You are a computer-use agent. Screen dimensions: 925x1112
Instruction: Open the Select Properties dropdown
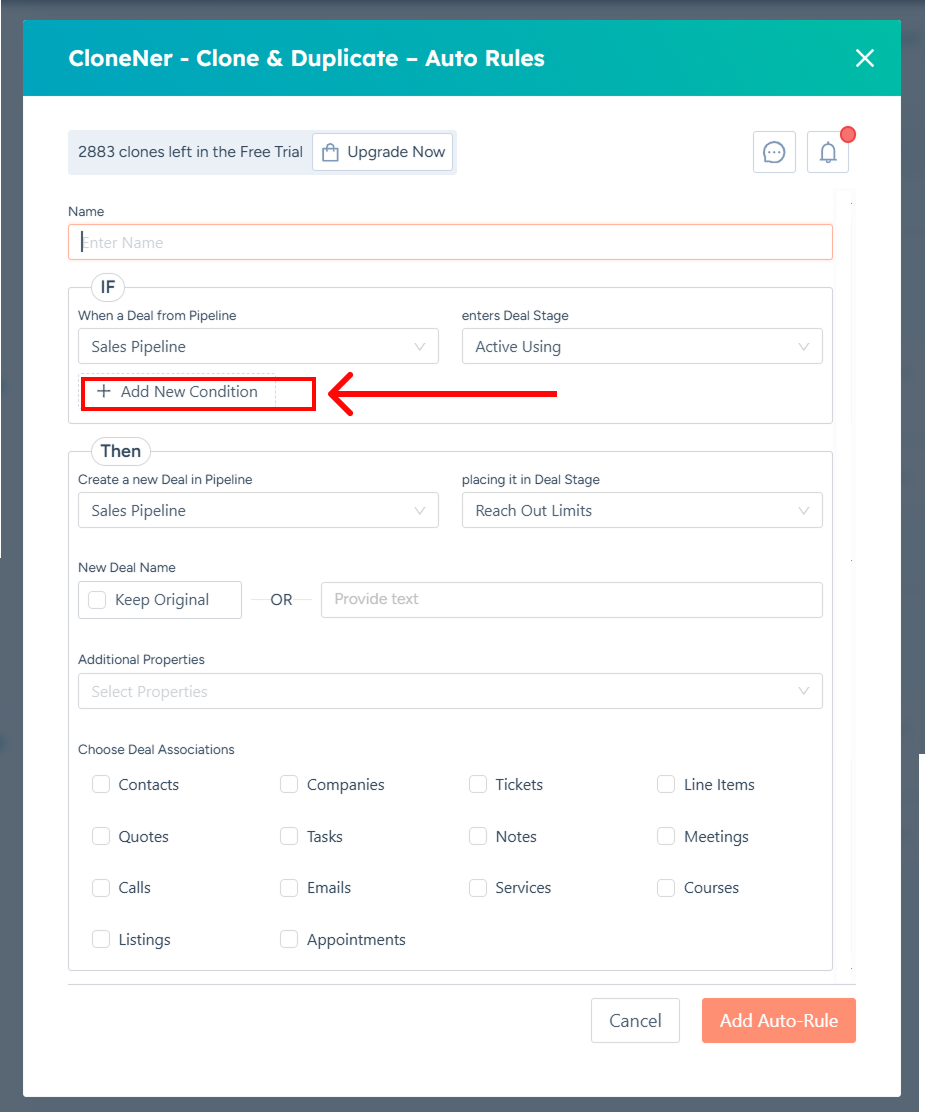[x=450, y=691]
